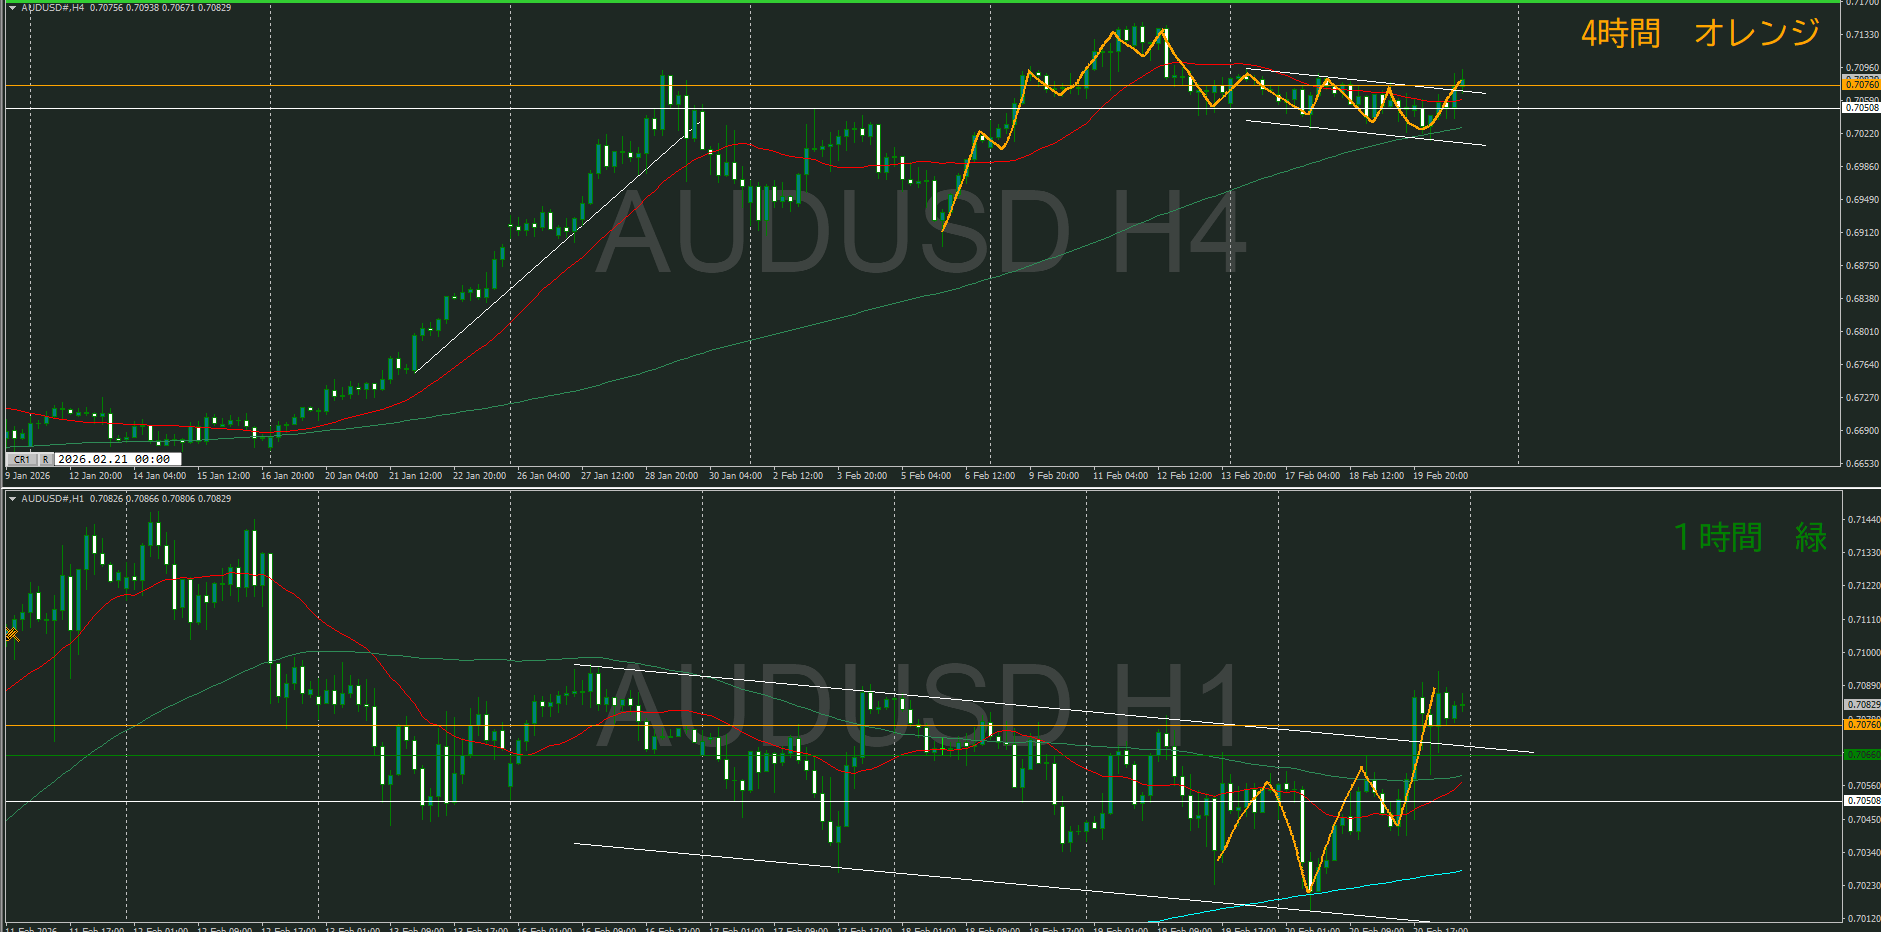Click the 19 Feb 20:00 time axis label
1881x932 pixels.
(1440, 476)
